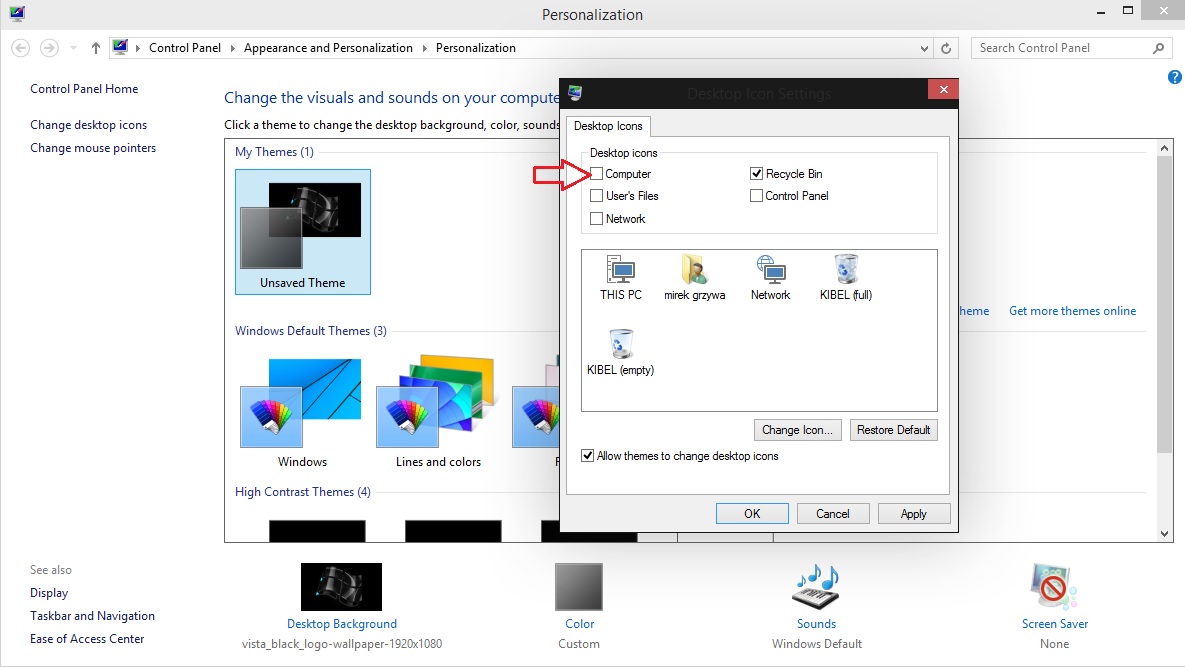Click the Back navigation arrow
Screen dimensions: 1185x667
click(x=21, y=48)
